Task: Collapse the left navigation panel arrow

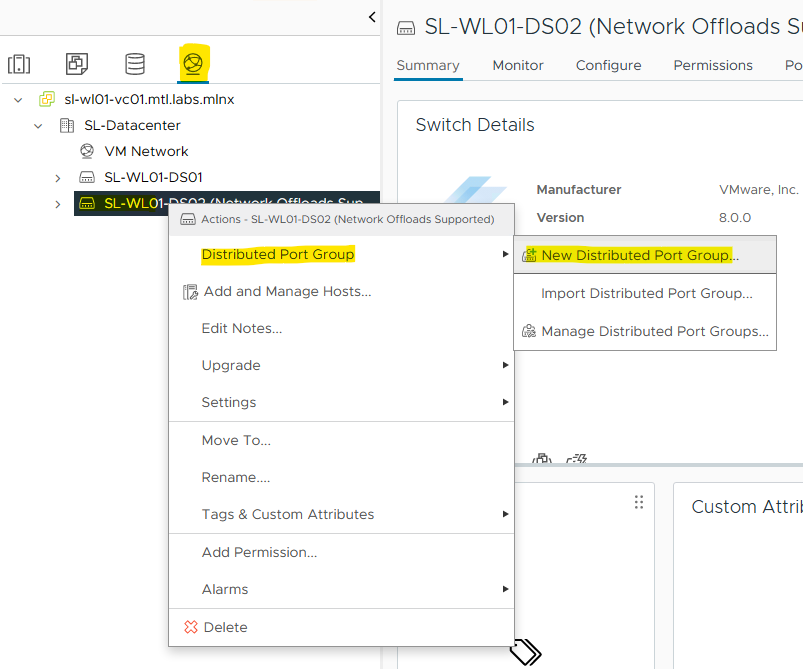Action: tap(372, 17)
